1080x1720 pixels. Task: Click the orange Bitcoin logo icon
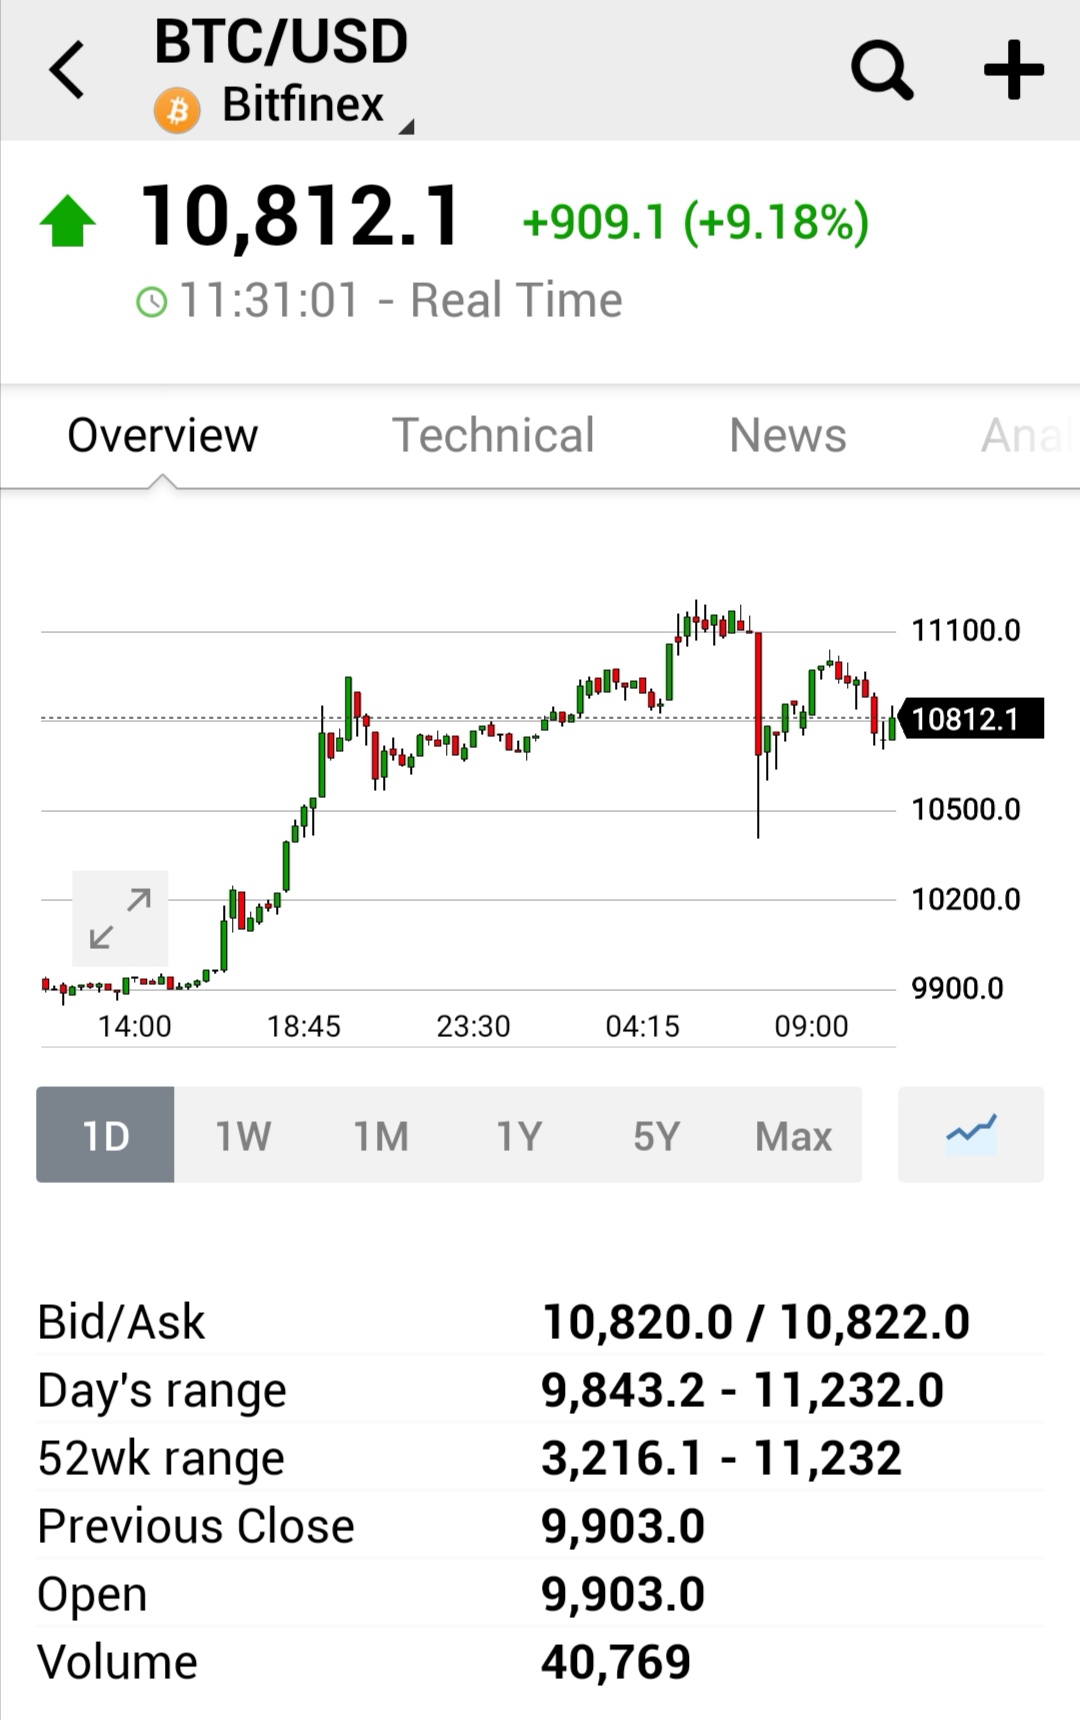point(177,111)
